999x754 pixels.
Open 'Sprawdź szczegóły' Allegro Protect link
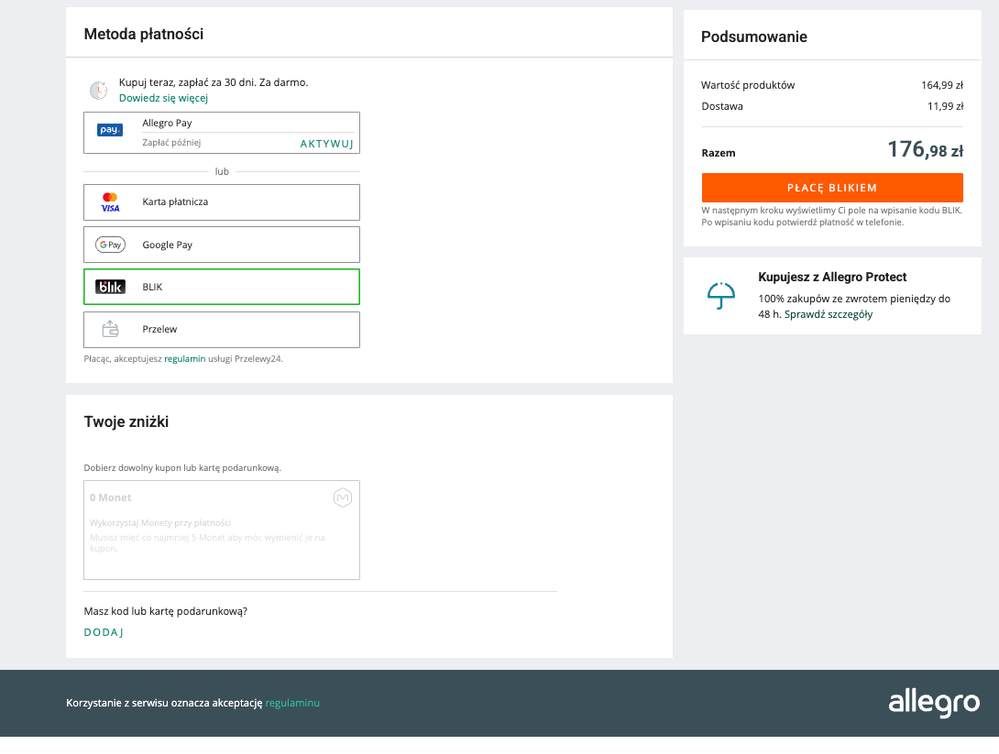click(828, 314)
